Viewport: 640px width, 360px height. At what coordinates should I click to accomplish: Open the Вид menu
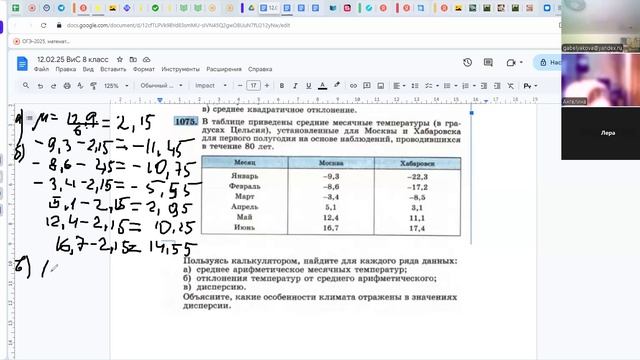pyautogui.click(x=88, y=69)
